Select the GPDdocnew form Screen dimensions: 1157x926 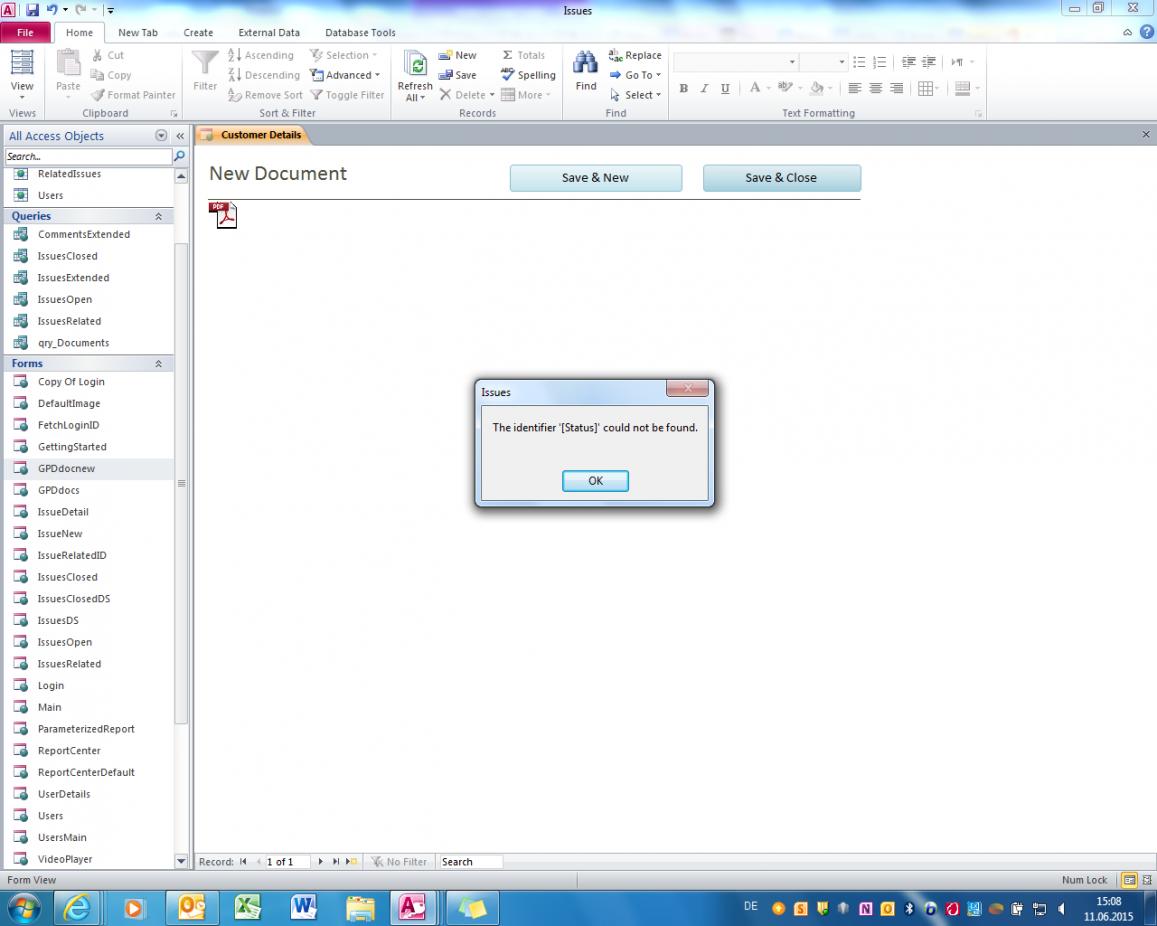point(89,469)
